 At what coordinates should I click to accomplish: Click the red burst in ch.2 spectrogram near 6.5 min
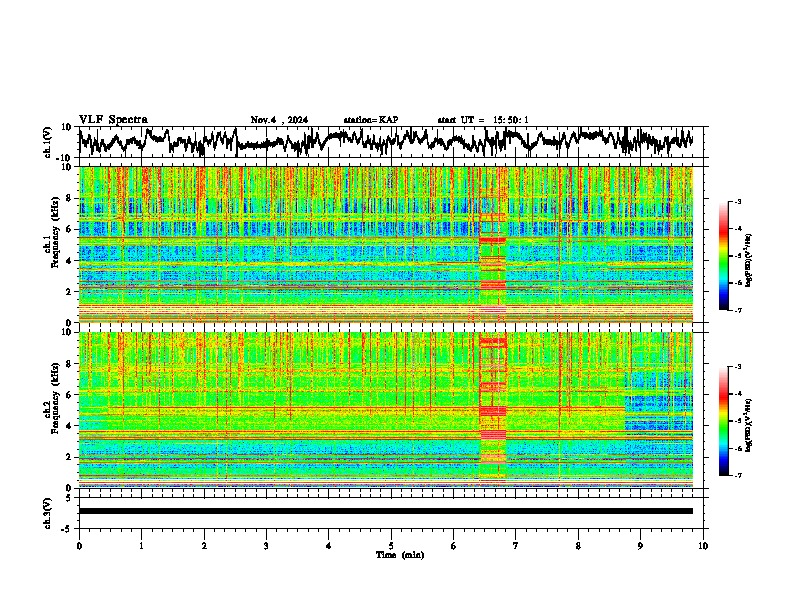pos(492,410)
